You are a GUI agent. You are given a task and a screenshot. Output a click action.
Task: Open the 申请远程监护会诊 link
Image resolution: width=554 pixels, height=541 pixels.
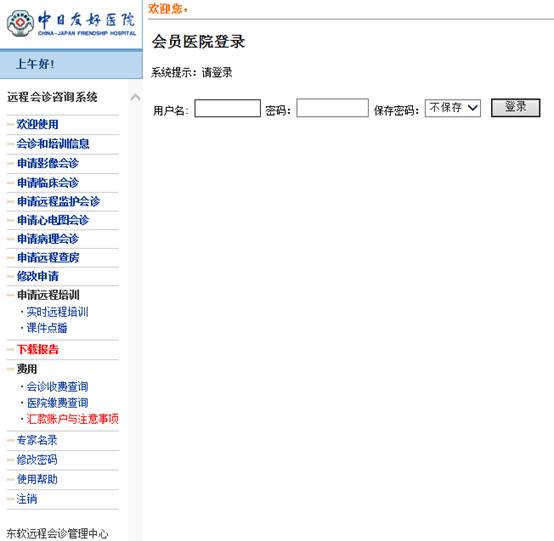click(x=58, y=201)
